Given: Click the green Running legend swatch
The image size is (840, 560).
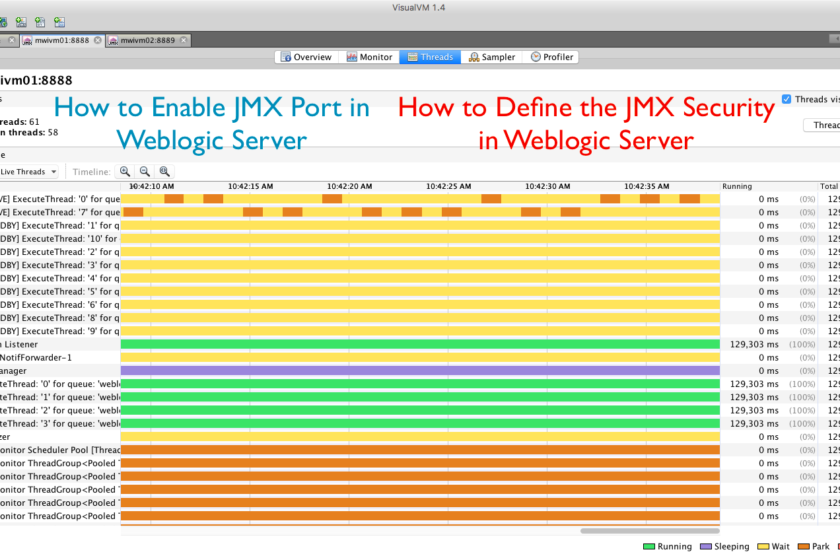Looking at the screenshot, I should tap(648, 547).
